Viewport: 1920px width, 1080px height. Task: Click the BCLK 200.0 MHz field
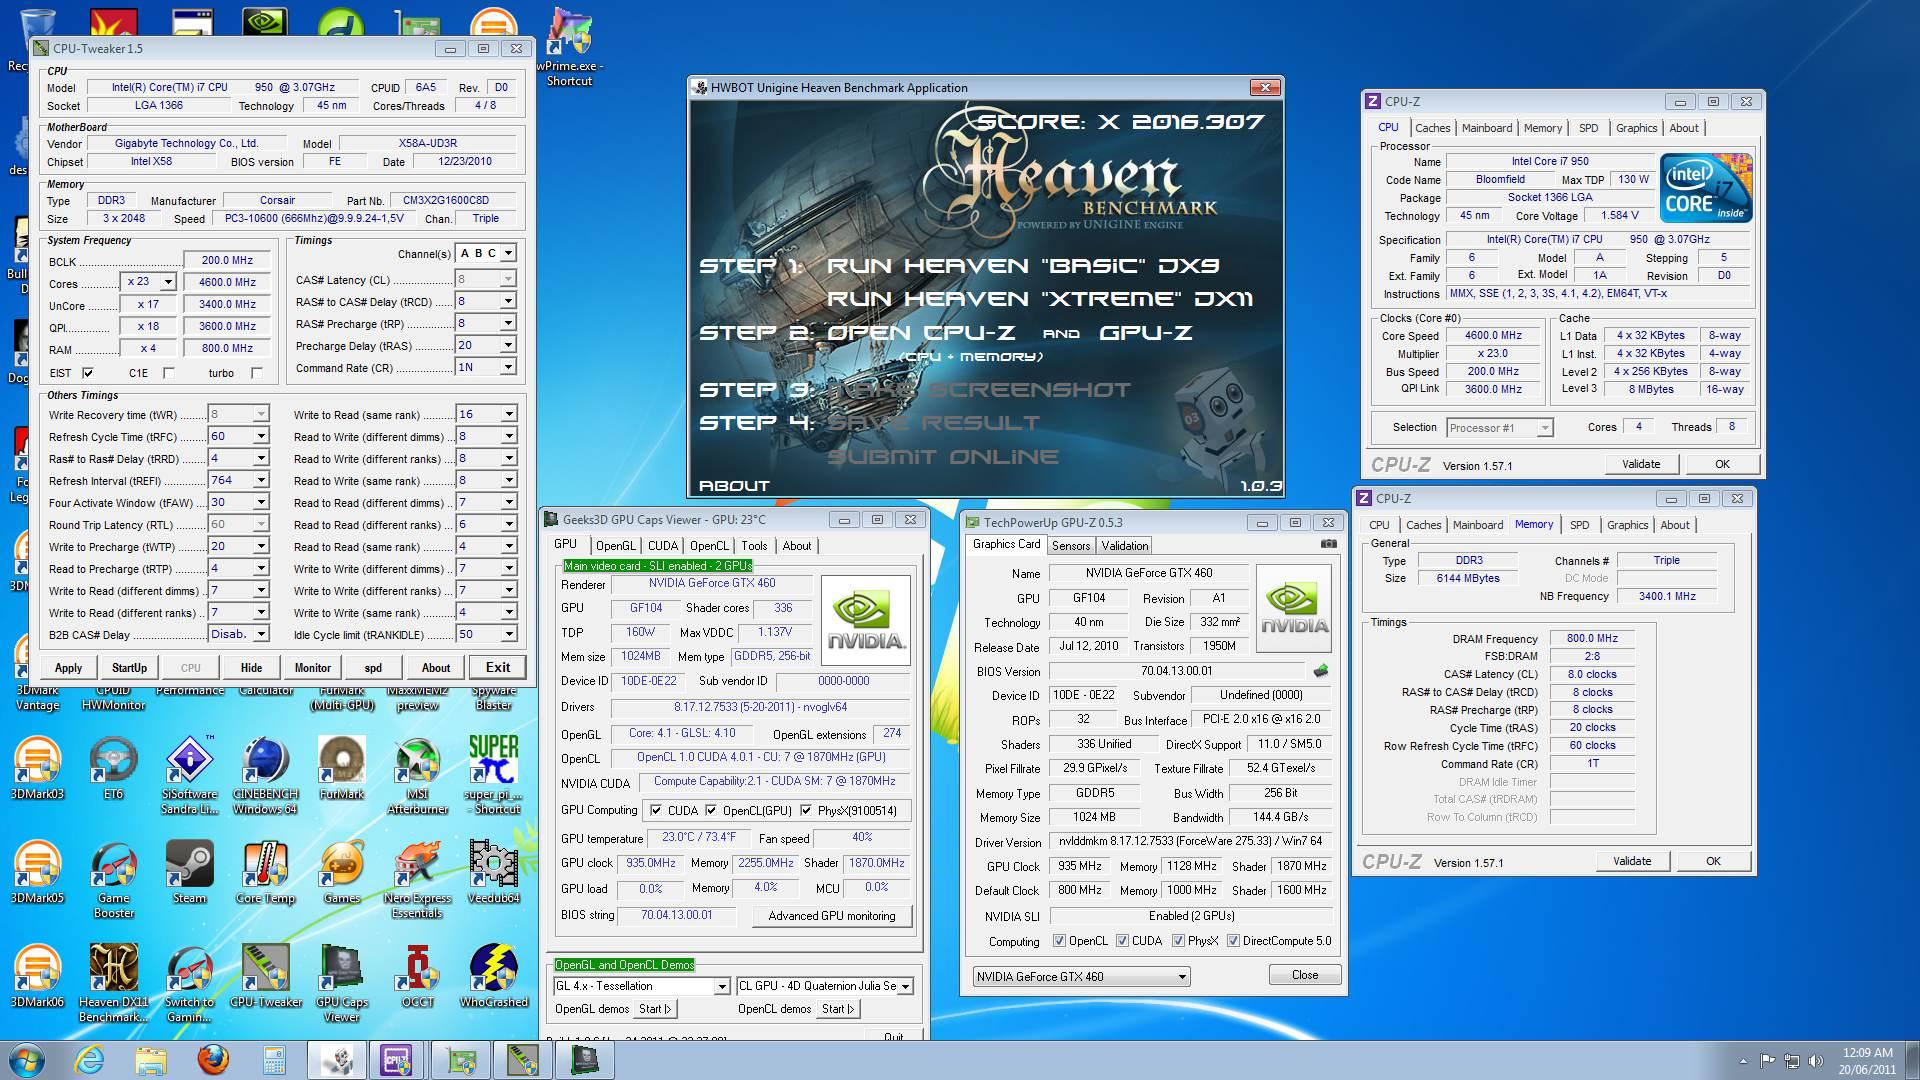227,260
